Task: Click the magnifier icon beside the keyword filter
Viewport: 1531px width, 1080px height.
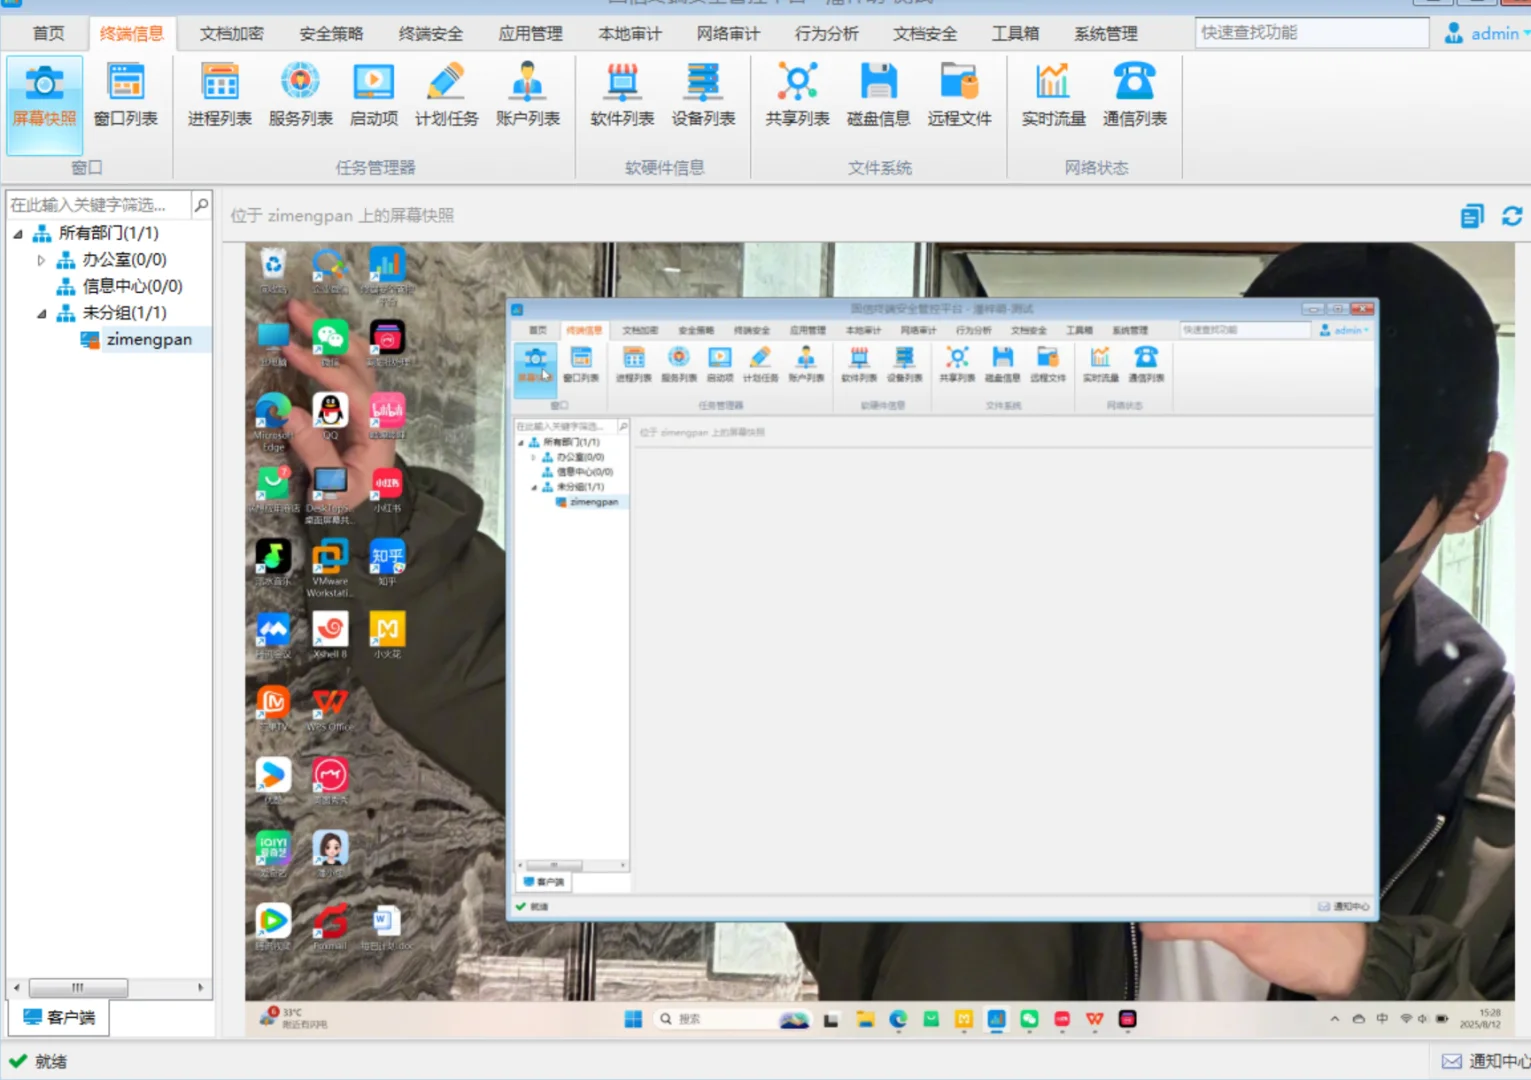Action: point(201,205)
